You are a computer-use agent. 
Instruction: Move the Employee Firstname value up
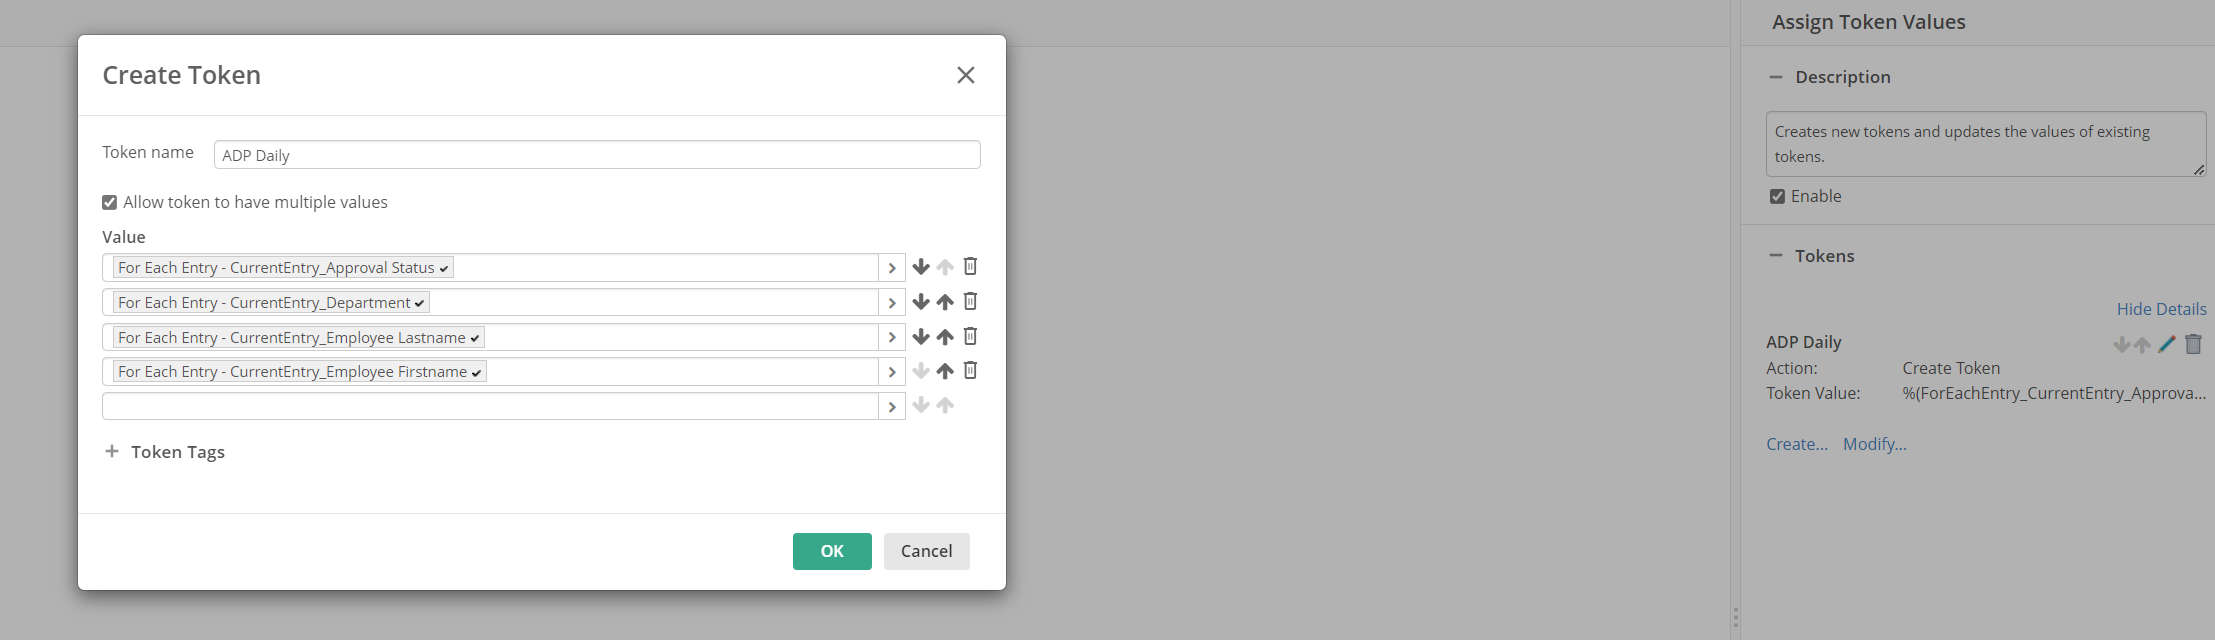945,371
